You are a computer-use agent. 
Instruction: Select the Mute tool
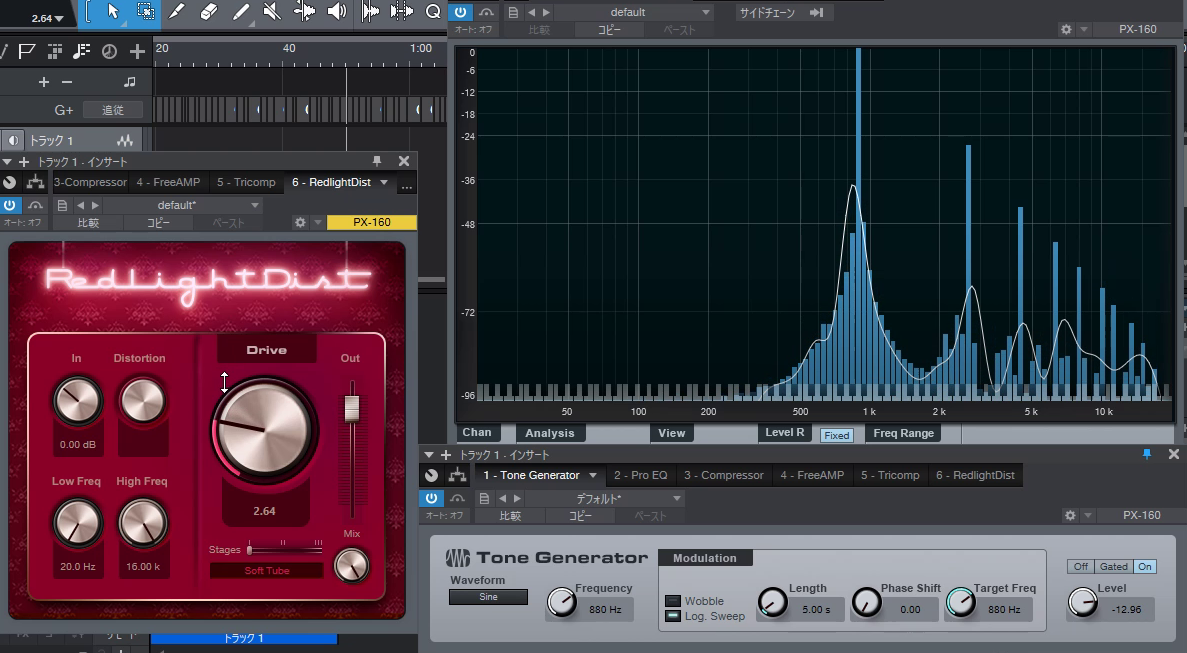point(272,11)
